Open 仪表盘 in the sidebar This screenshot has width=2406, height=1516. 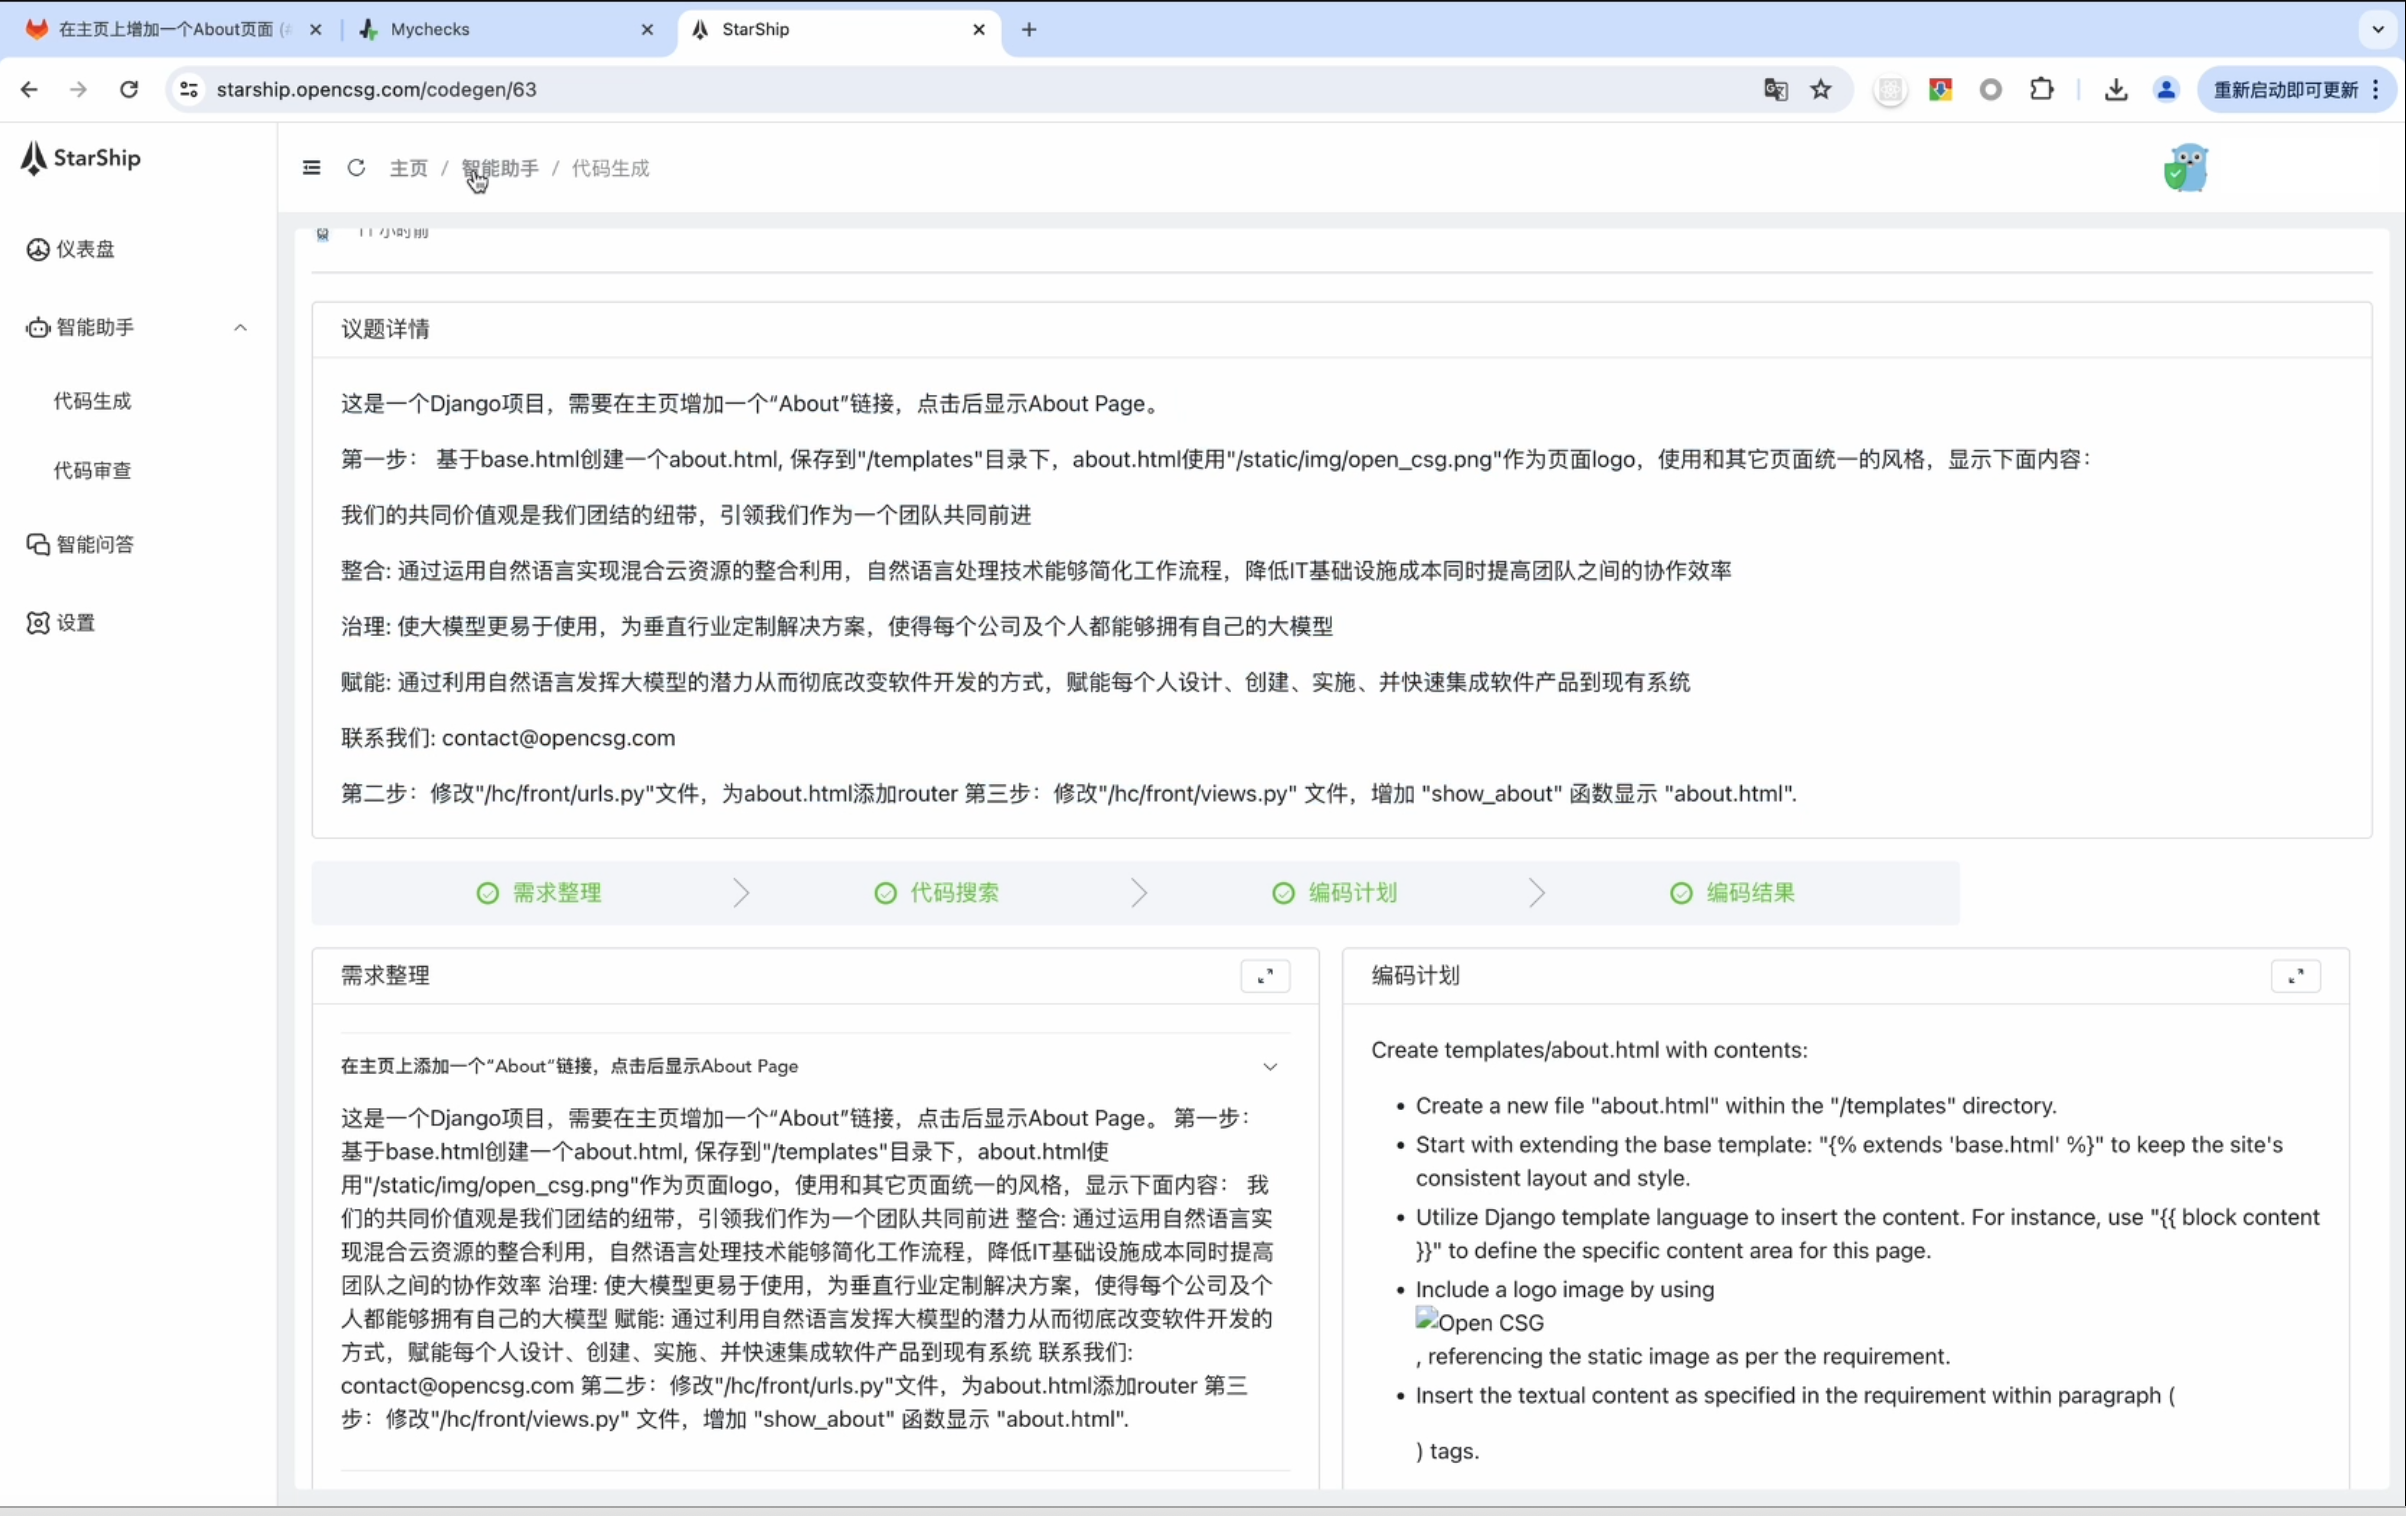coord(84,249)
